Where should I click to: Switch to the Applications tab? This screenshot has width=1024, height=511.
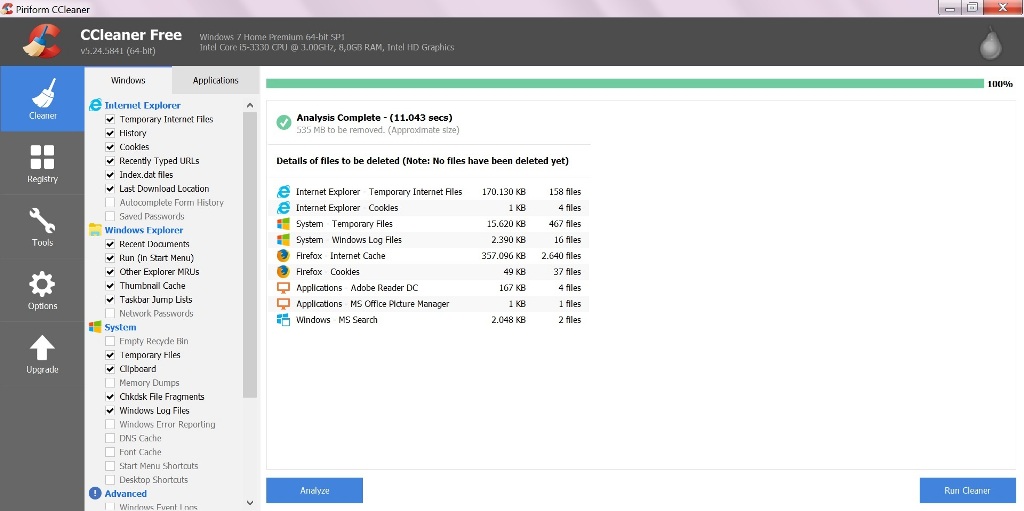pyautogui.click(x=216, y=80)
